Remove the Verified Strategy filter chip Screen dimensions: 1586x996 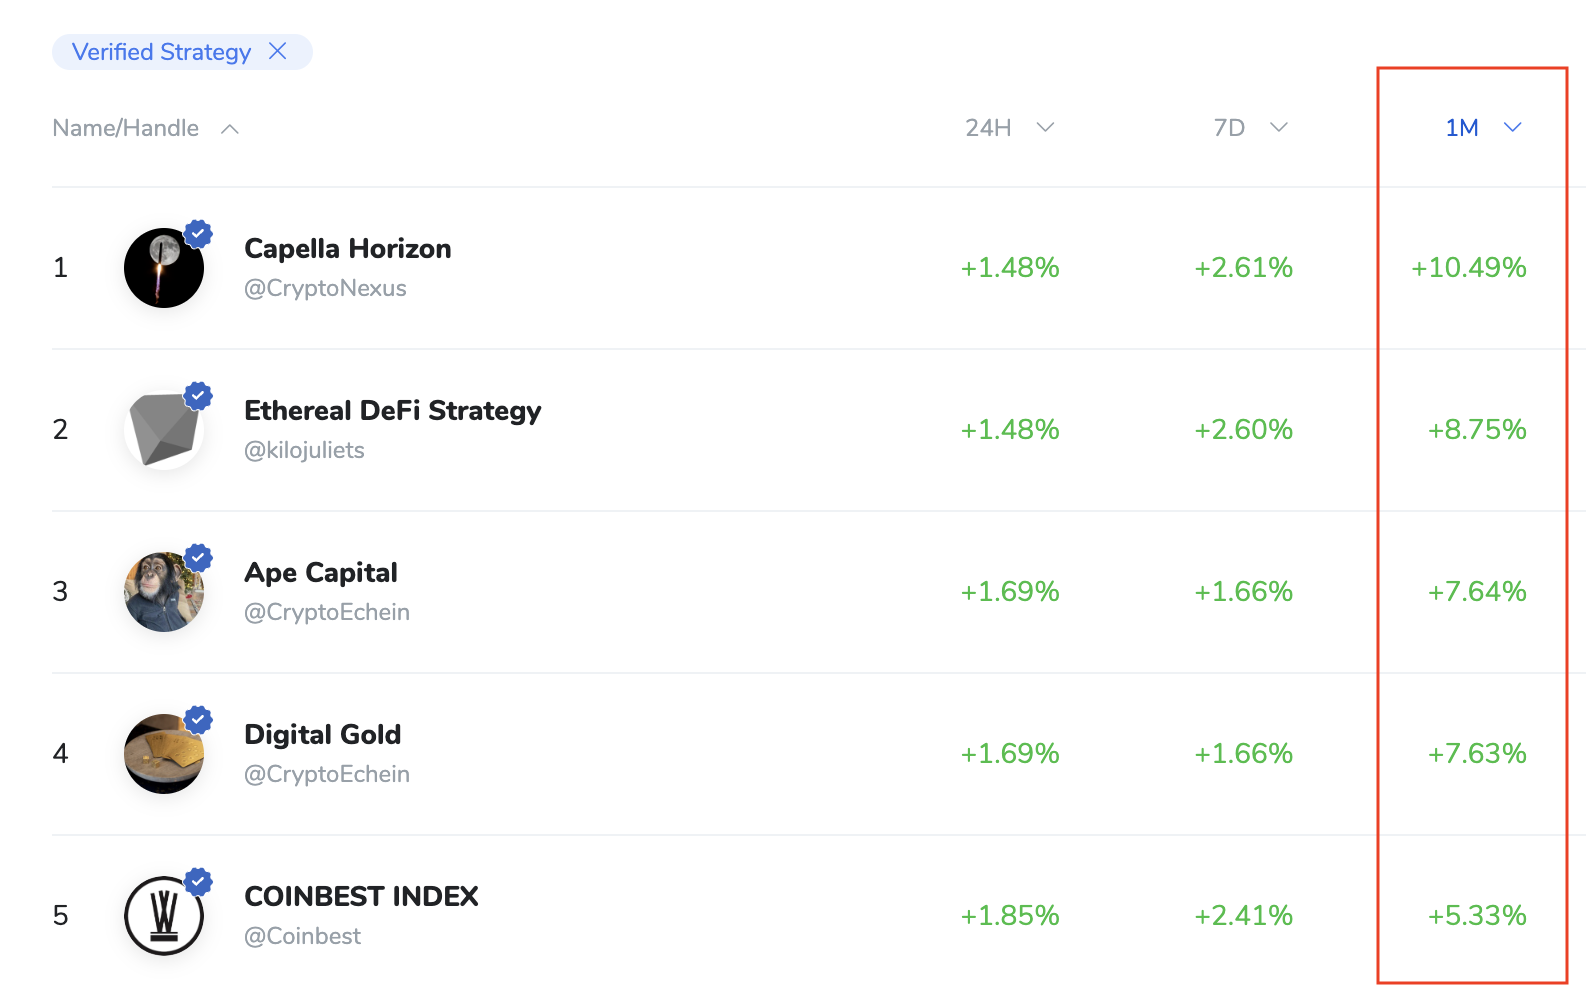(x=278, y=51)
